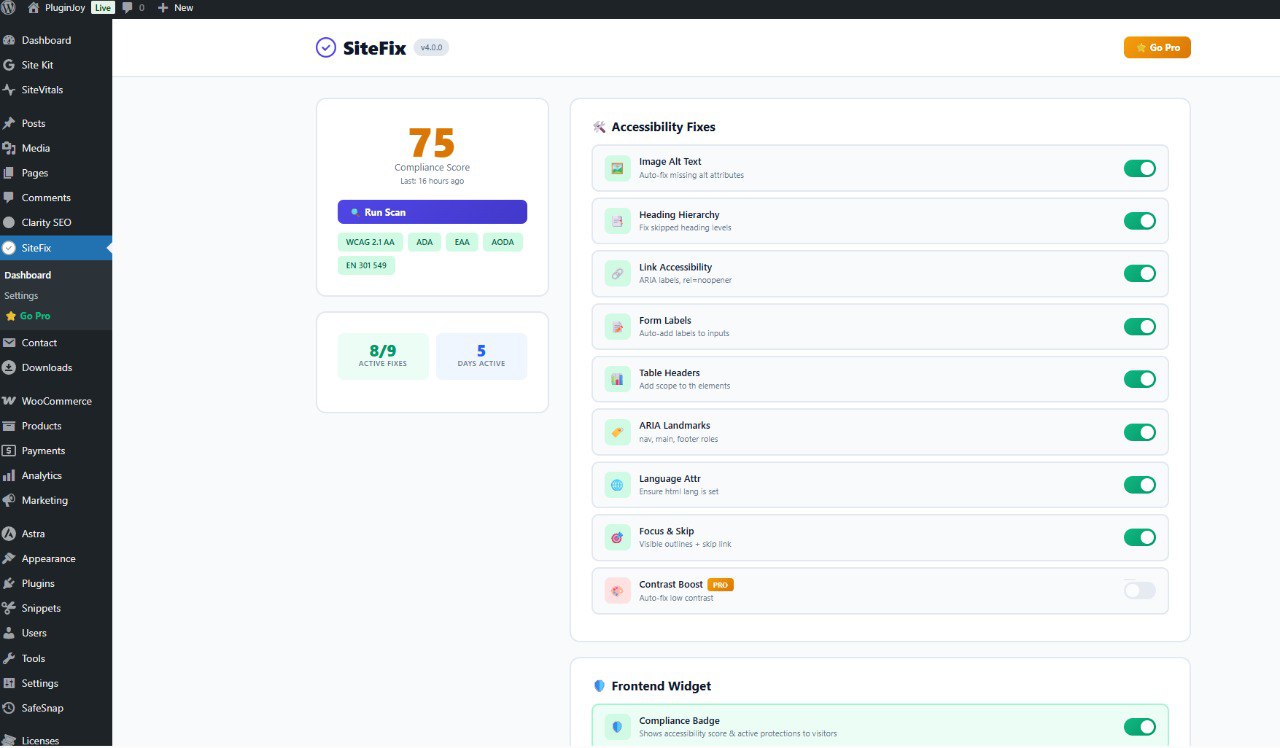Open the Dashboard icon in the sidebar
This screenshot has height=748, width=1280.
tap(9, 40)
